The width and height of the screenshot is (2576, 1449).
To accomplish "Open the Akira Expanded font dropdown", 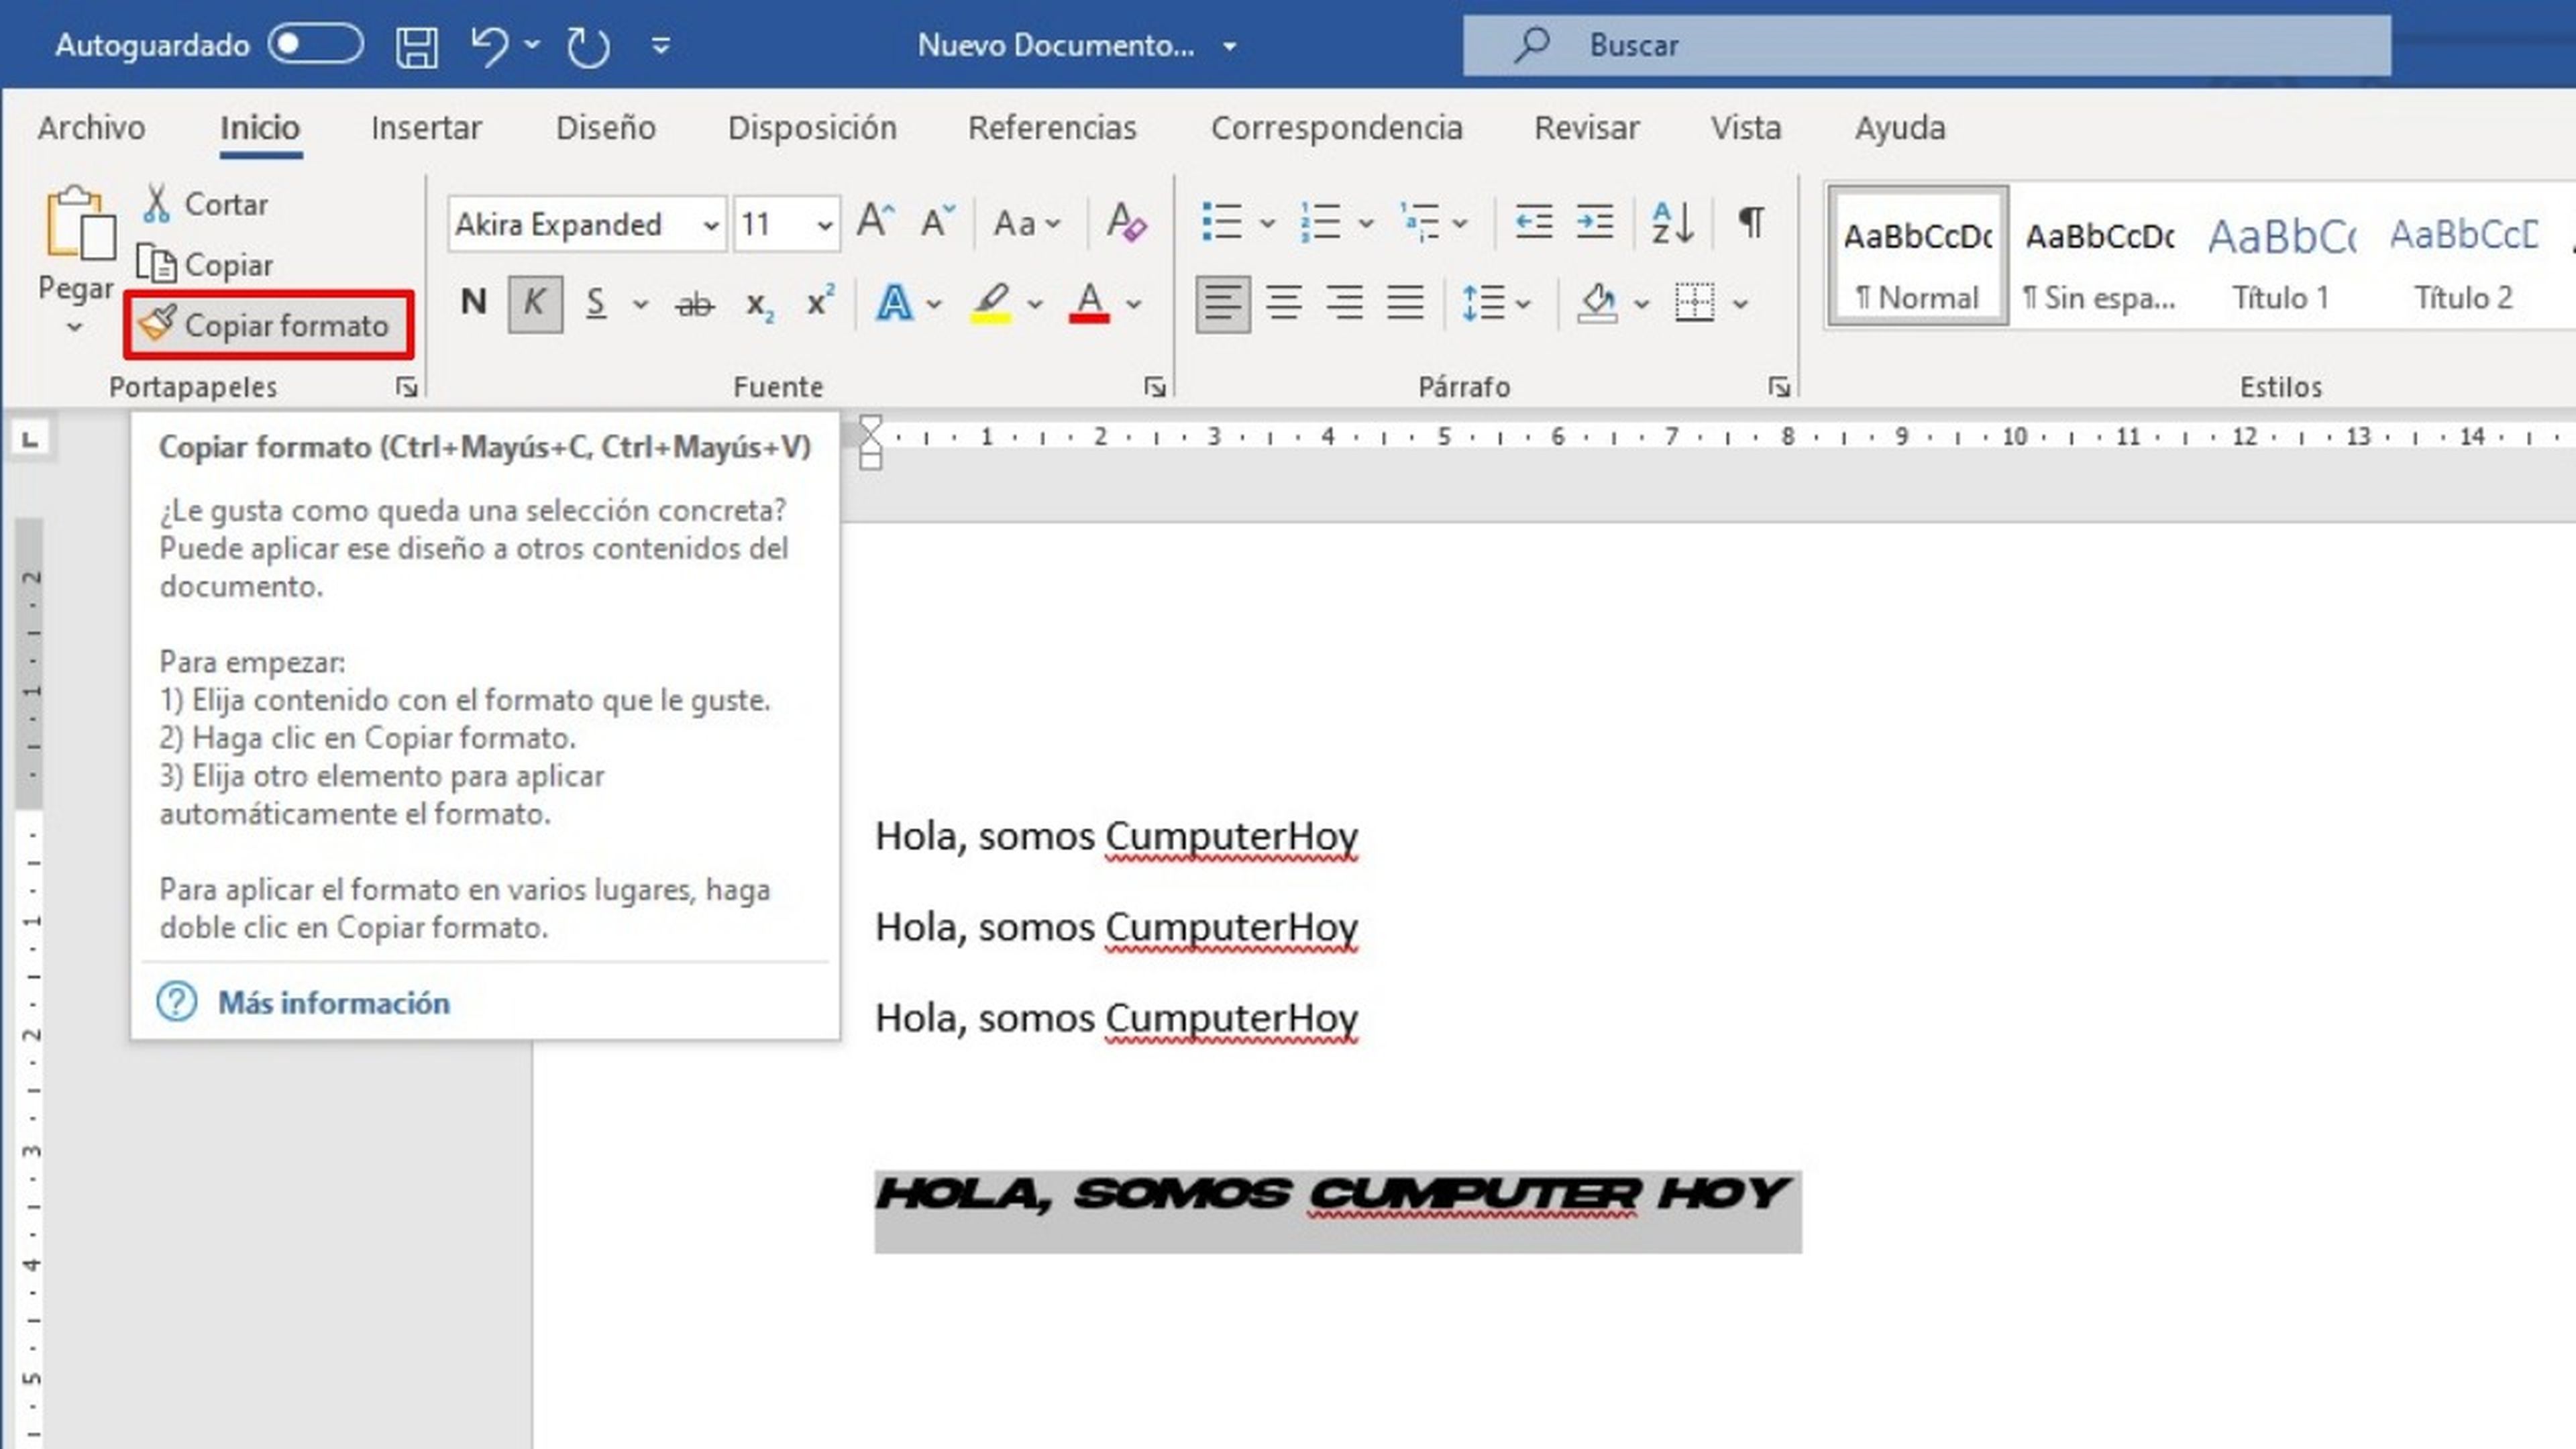I will point(711,225).
